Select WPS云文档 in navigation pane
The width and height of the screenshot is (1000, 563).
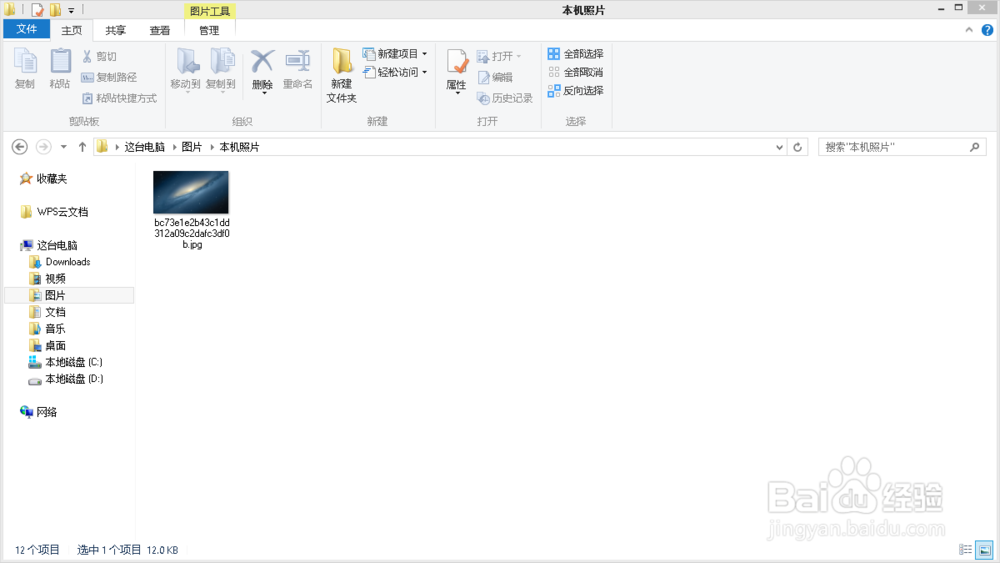tap(54, 212)
